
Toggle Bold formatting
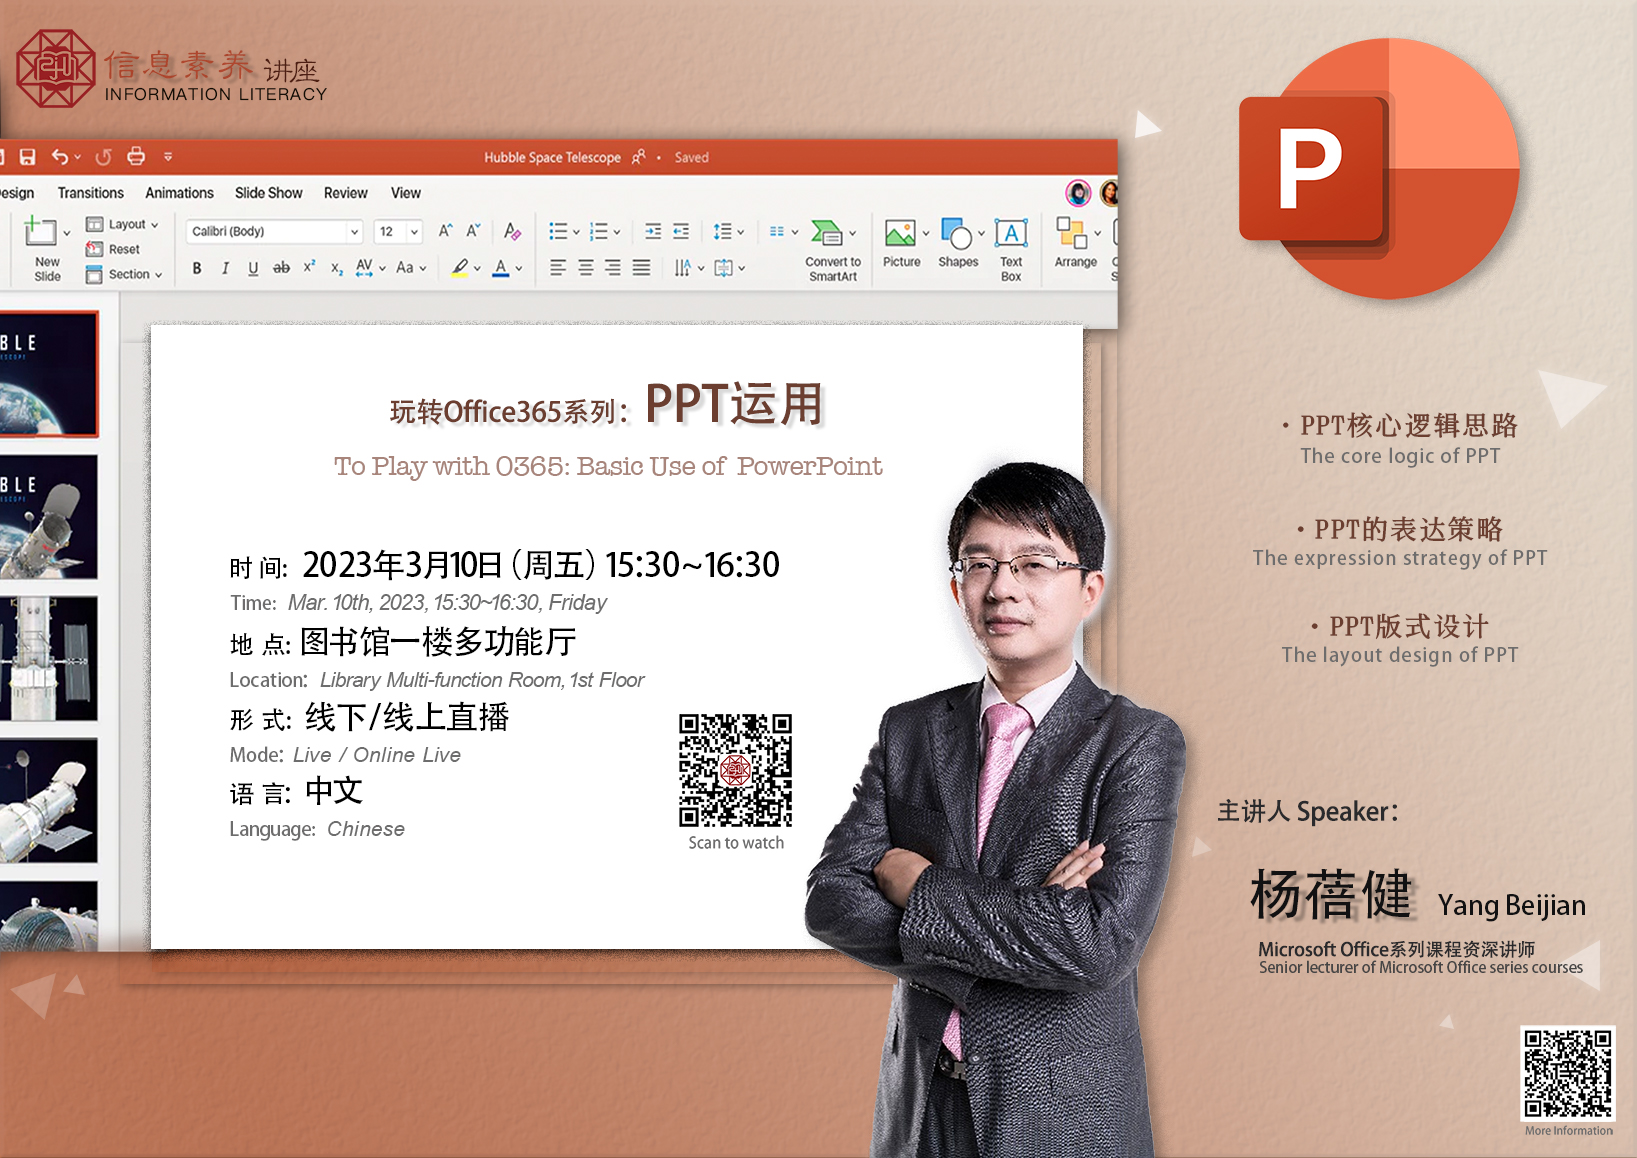tap(197, 268)
